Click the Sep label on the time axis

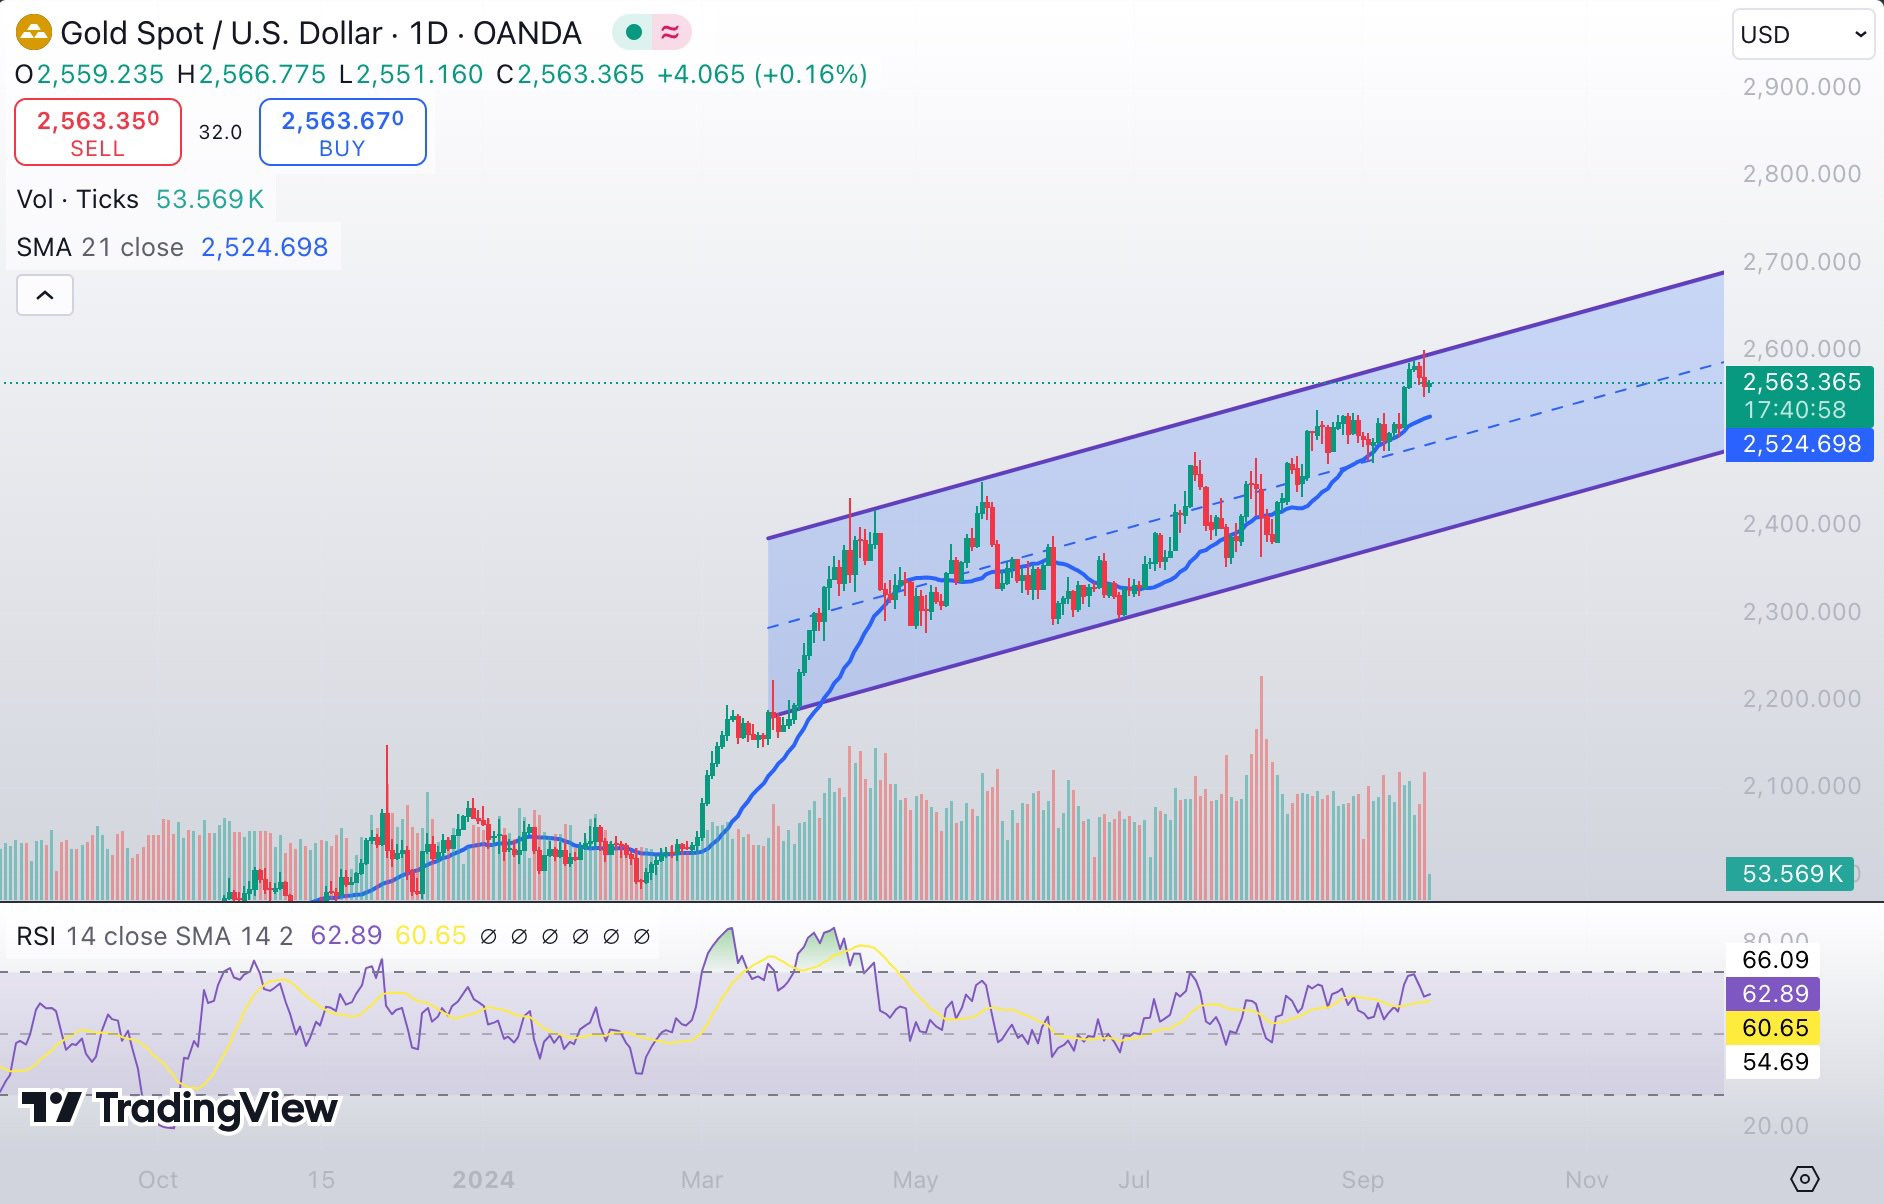1362,1180
